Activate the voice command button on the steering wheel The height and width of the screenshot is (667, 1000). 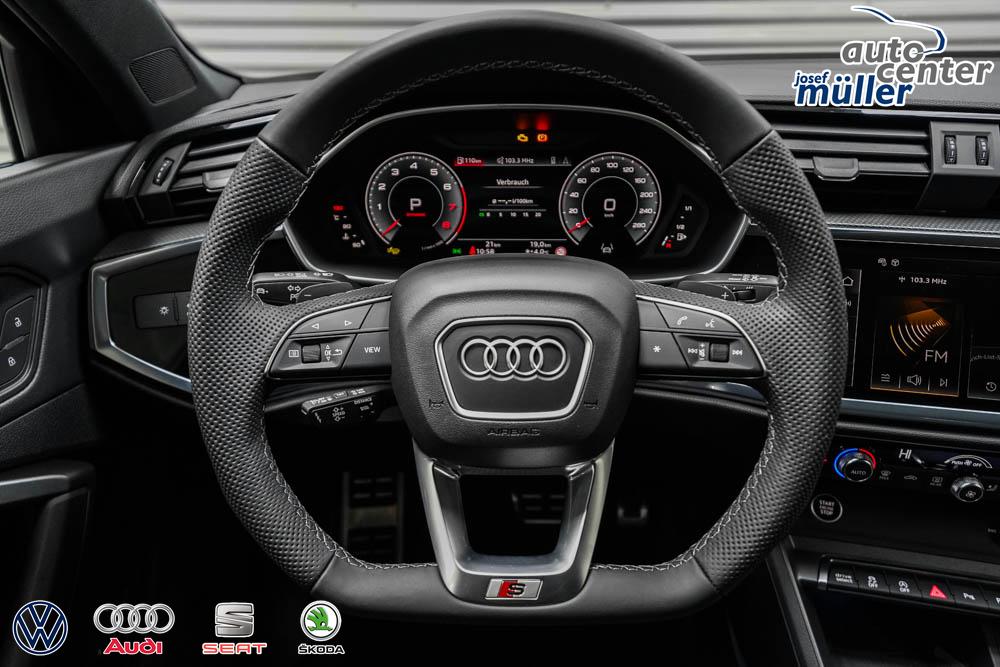click(709, 324)
